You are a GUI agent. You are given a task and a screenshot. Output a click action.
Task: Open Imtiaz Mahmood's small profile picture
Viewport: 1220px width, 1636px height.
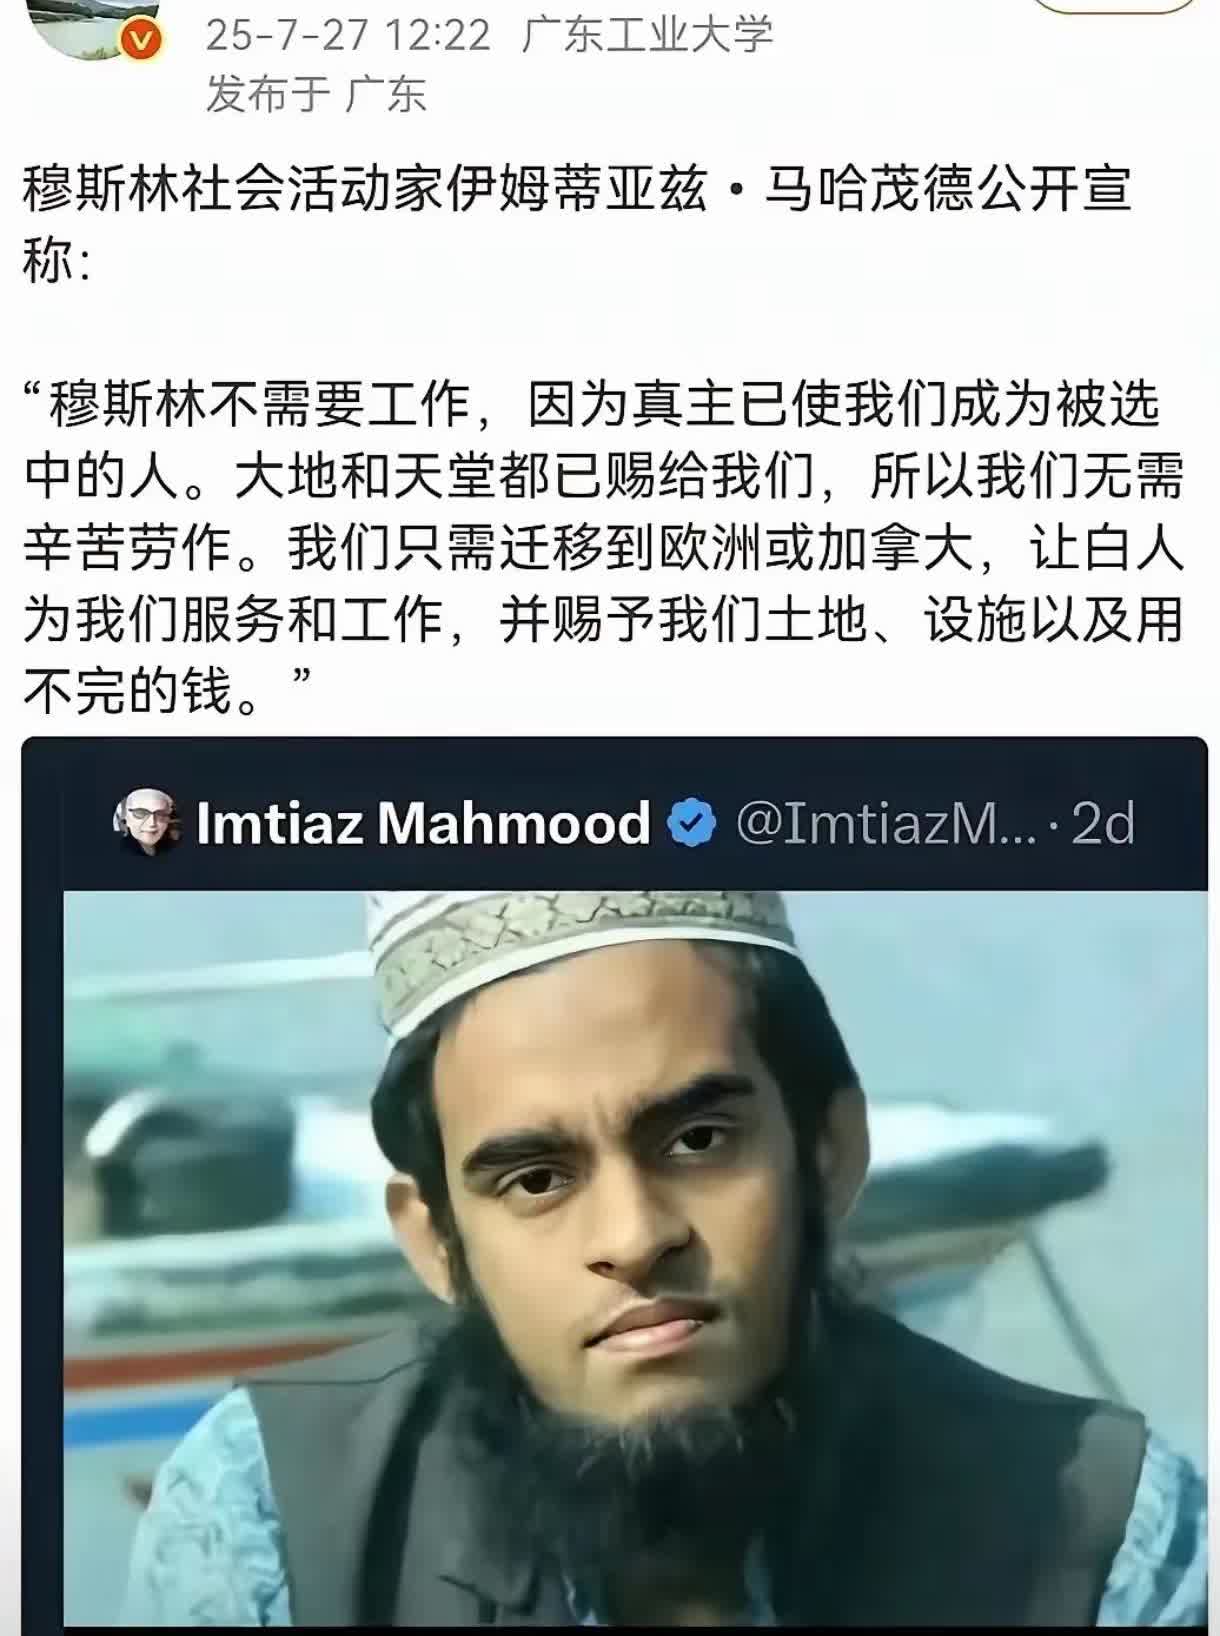(147, 822)
